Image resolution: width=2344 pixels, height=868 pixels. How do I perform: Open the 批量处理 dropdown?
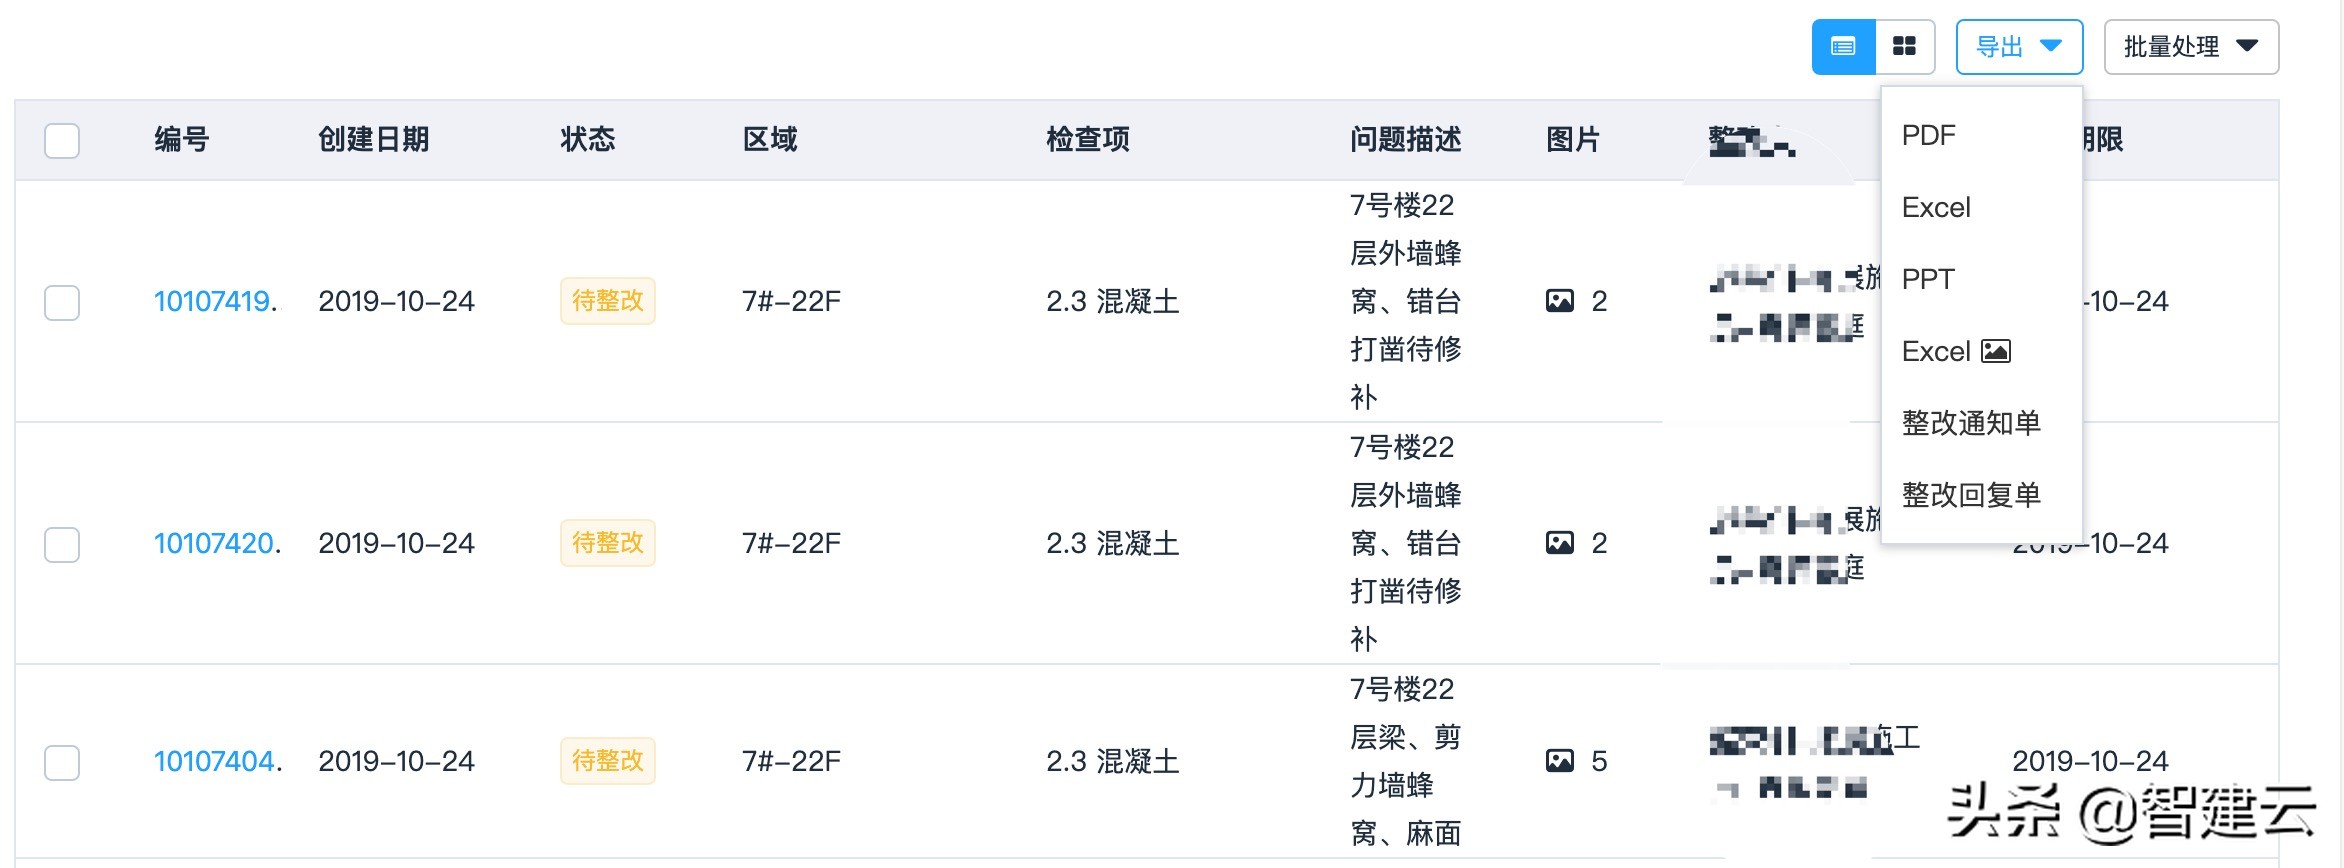click(x=2190, y=46)
